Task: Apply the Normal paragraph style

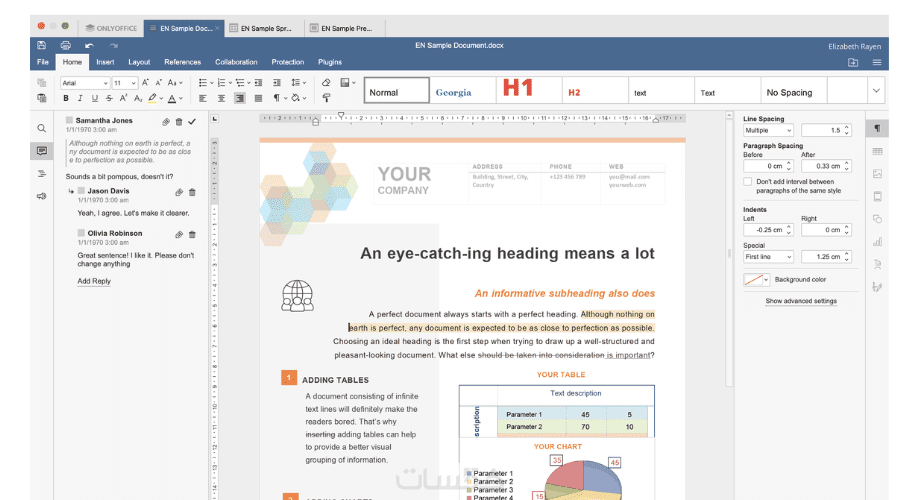Action: [397, 90]
